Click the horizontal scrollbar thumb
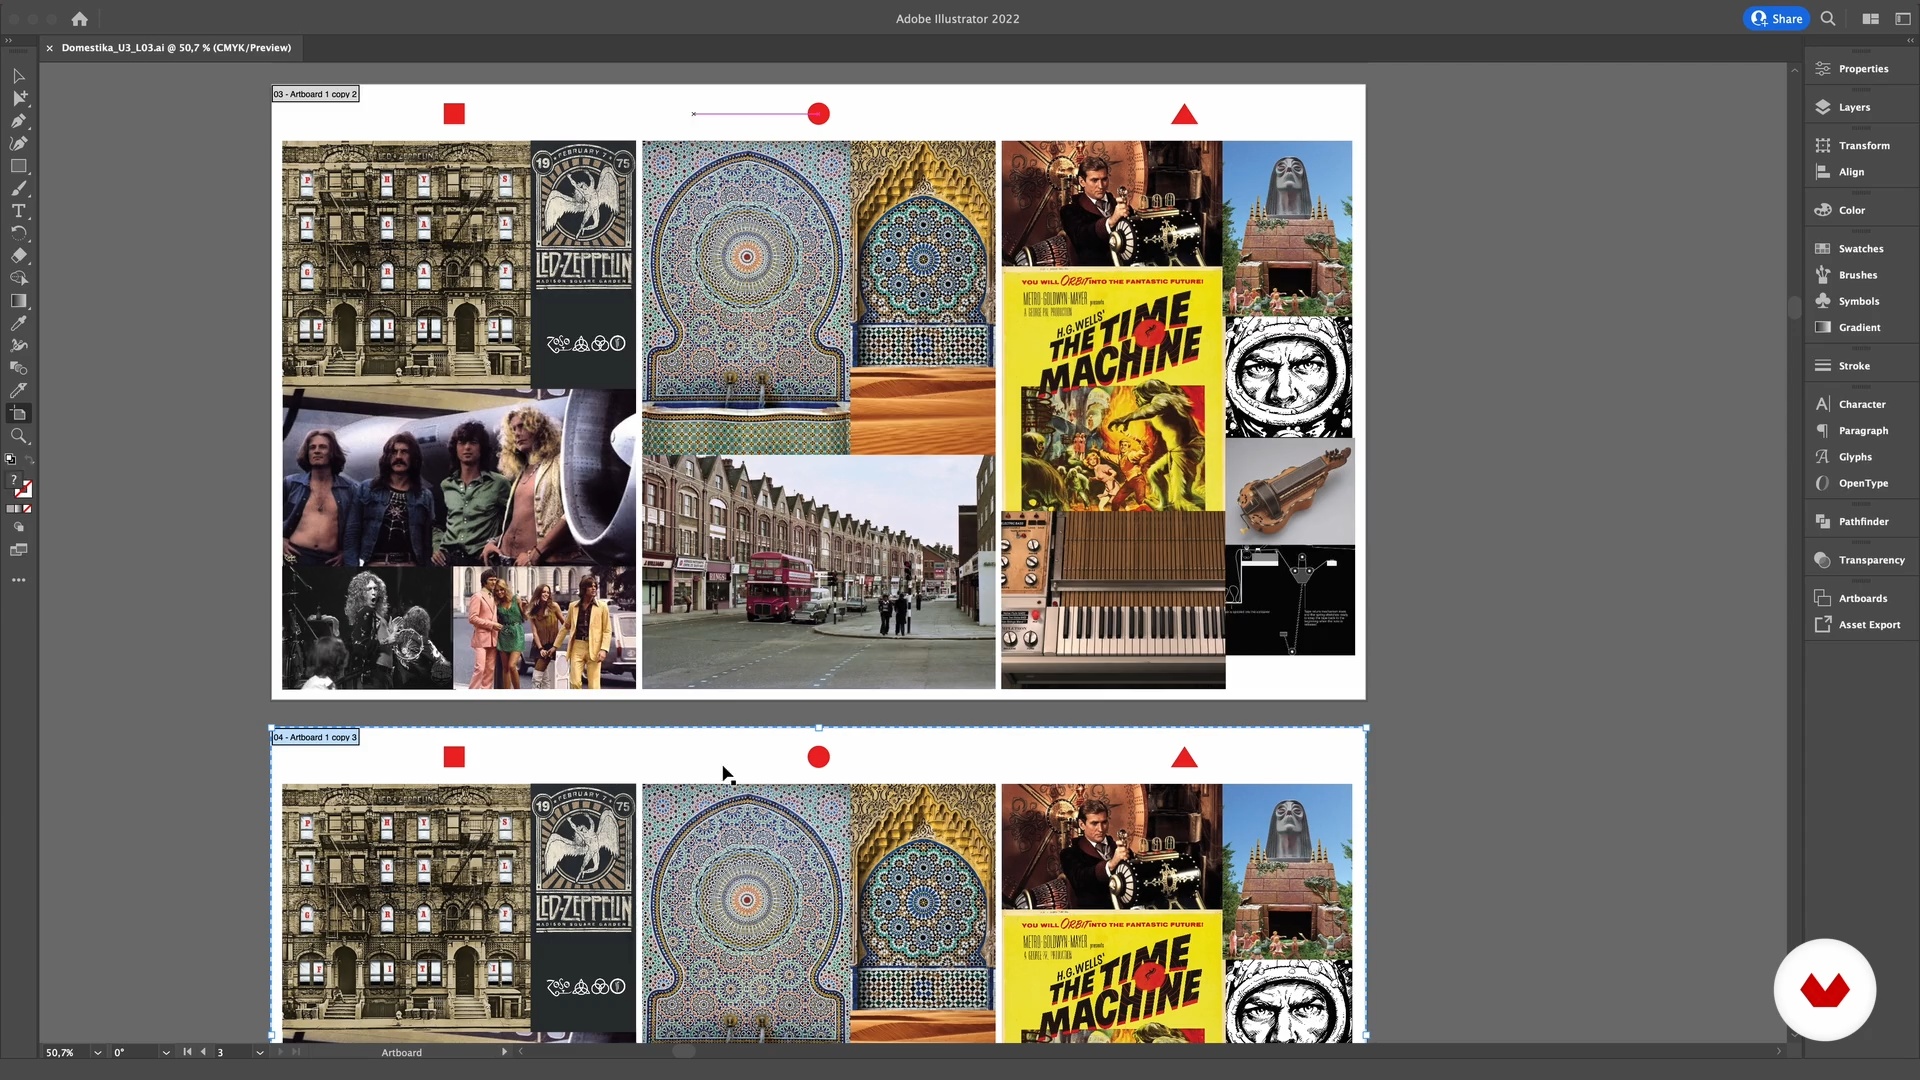 (684, 1052)
